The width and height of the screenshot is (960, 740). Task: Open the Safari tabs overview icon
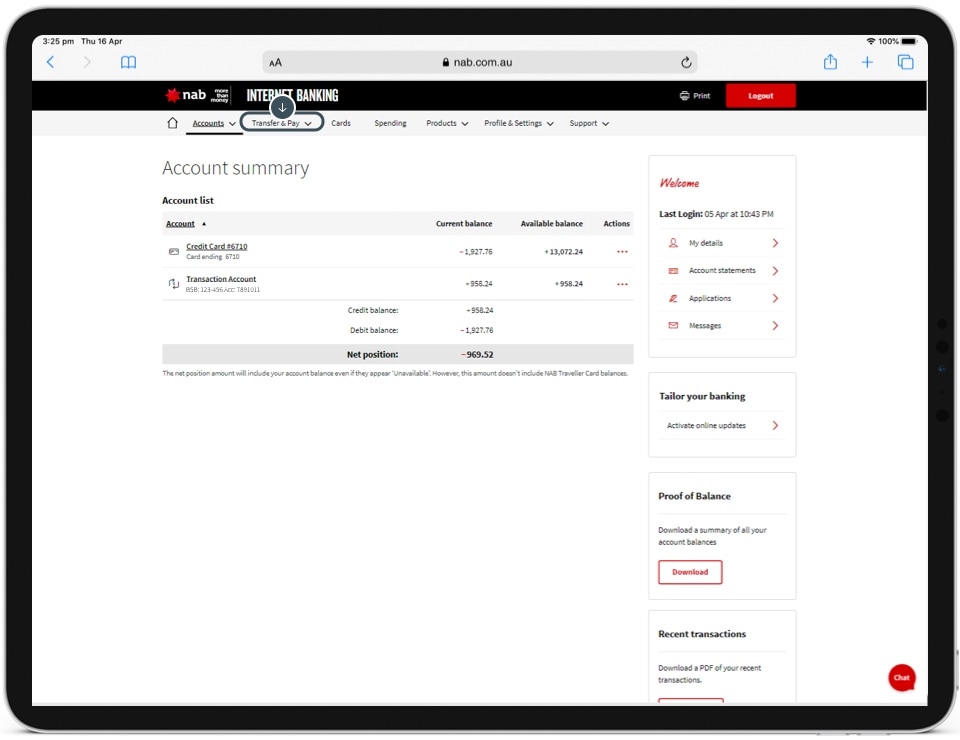[905, 62]
